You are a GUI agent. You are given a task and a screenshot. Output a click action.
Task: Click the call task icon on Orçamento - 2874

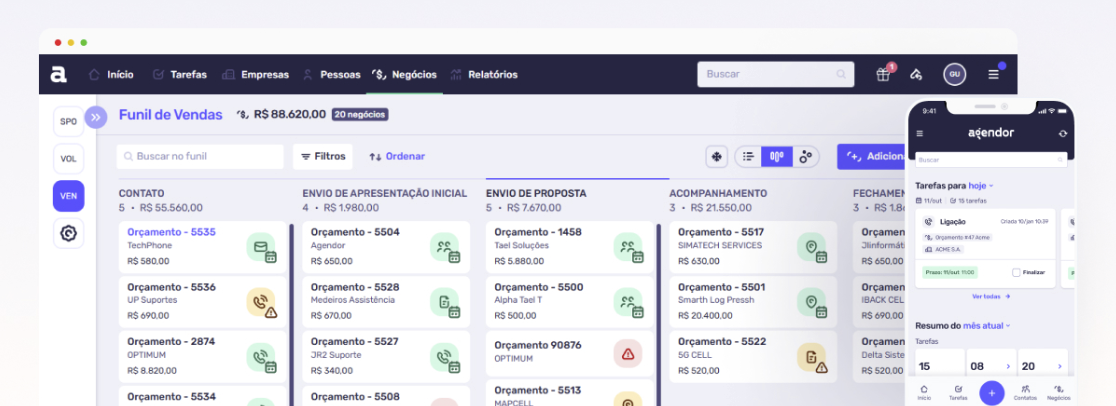point(262,358)
